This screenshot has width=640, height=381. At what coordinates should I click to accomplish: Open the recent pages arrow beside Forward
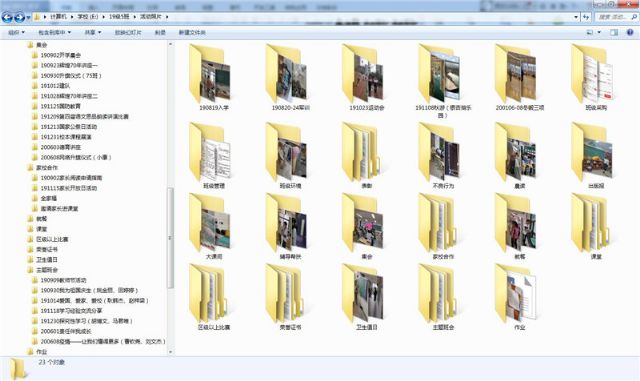[28, 17]
